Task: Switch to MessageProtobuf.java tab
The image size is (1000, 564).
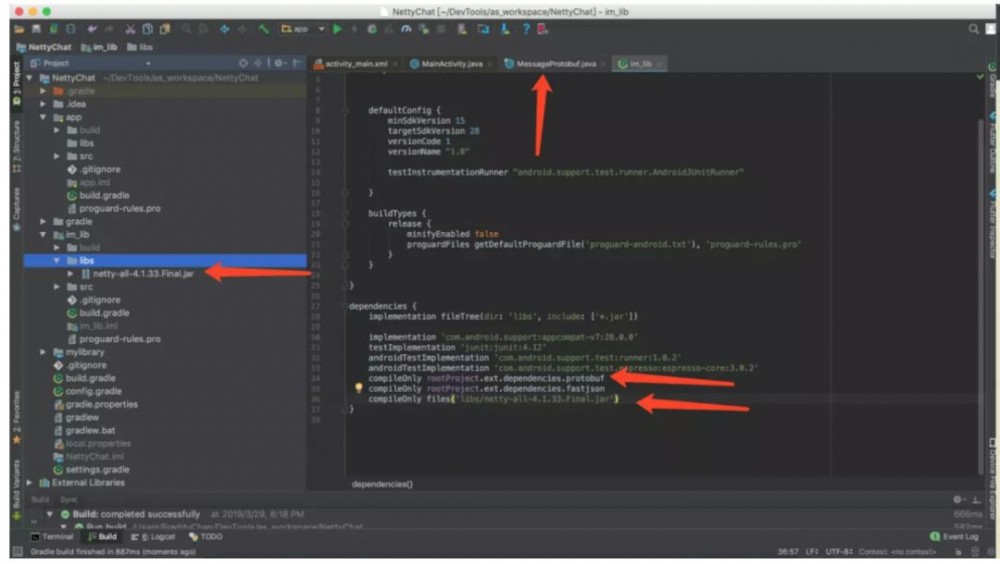Action: click(554, 64)
